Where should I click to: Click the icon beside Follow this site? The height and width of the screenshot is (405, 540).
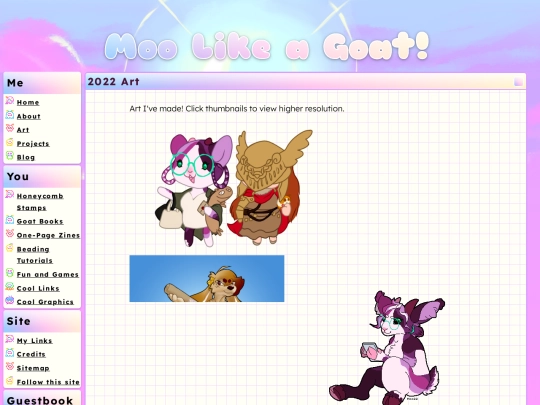pos(10,380)
